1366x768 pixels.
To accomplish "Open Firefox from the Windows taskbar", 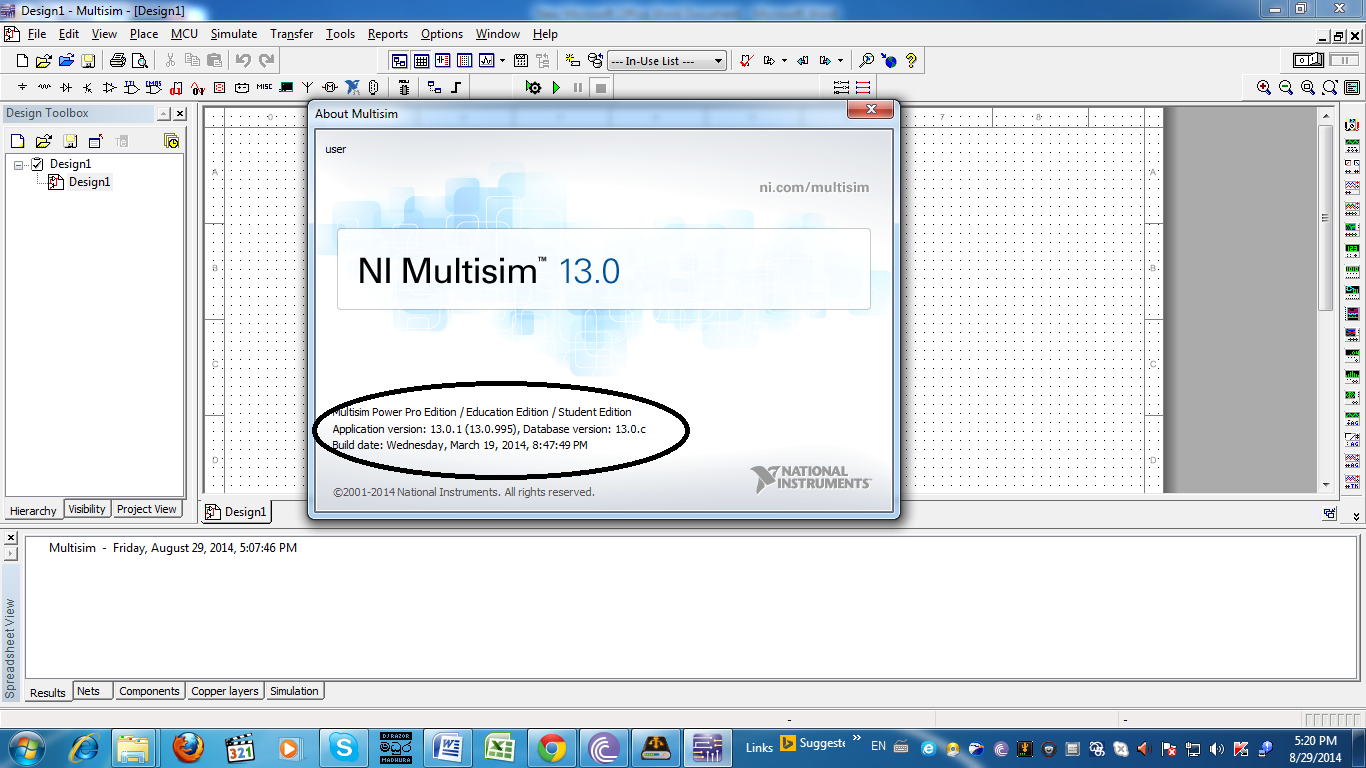I will click(x=187, y=747).
